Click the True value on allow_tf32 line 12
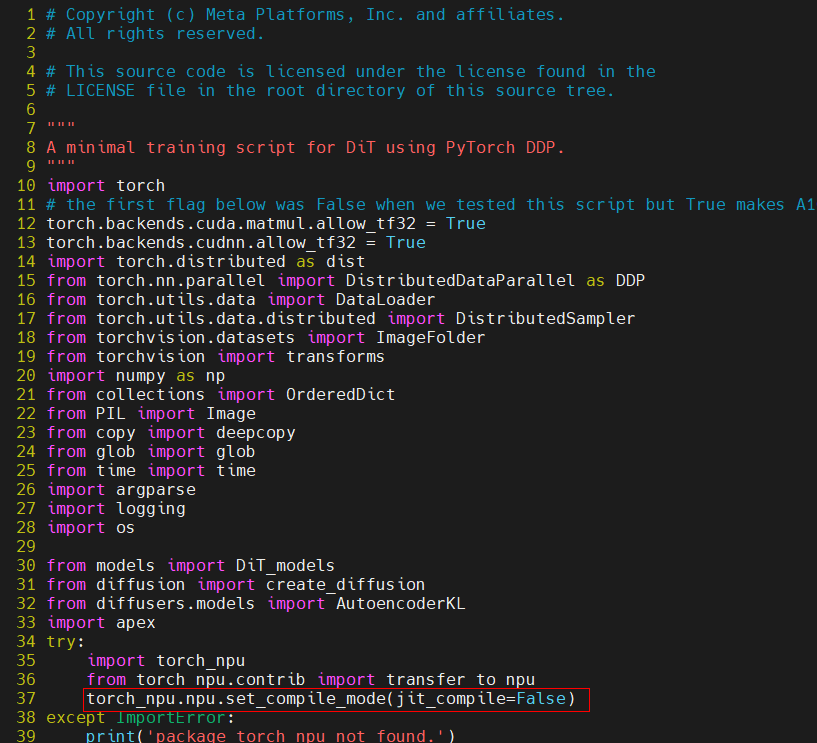 (465, 224)
